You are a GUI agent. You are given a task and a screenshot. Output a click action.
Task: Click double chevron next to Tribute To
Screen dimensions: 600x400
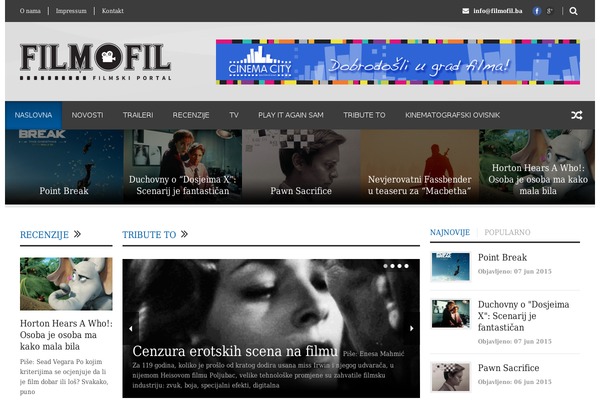pyautogui.click(x=184, y=234)
